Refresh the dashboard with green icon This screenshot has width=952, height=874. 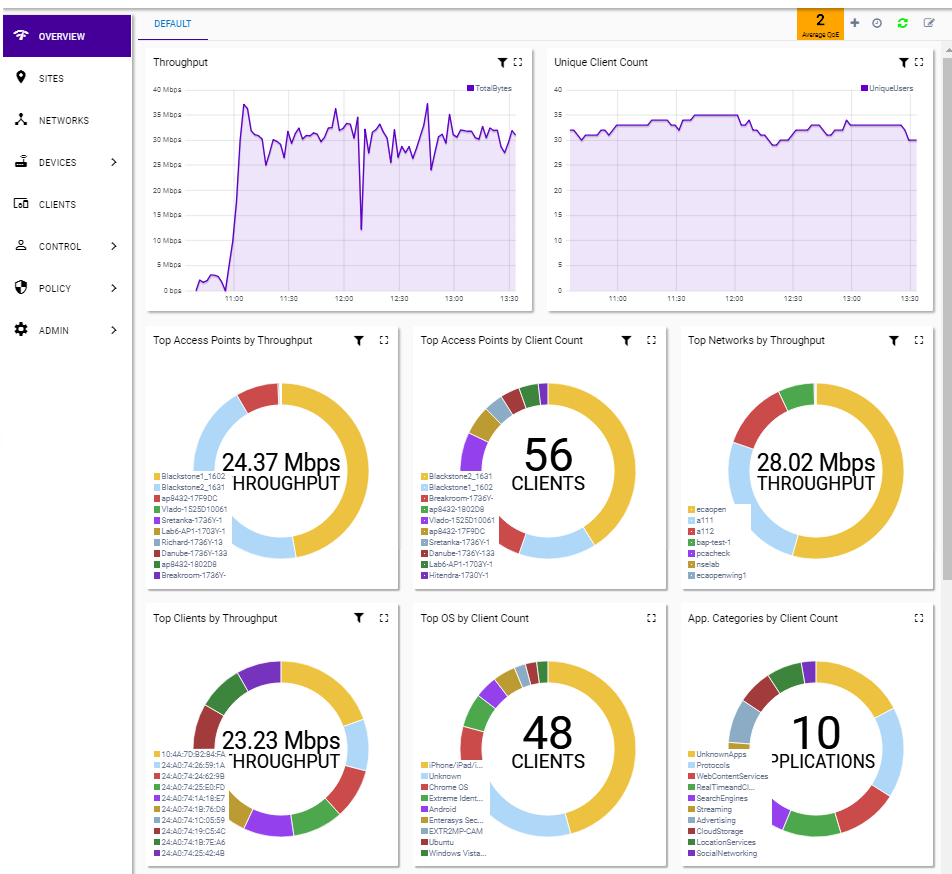[x=903, y=23]
